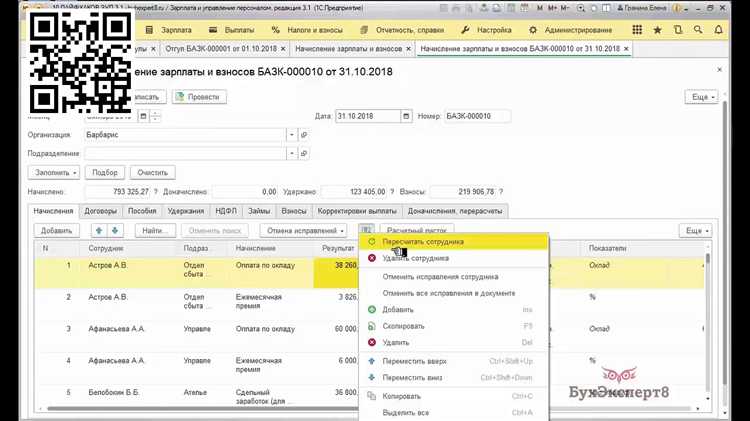
Task: Close the Отгул БАЗК-000001 tab
Action: point(283,49)
